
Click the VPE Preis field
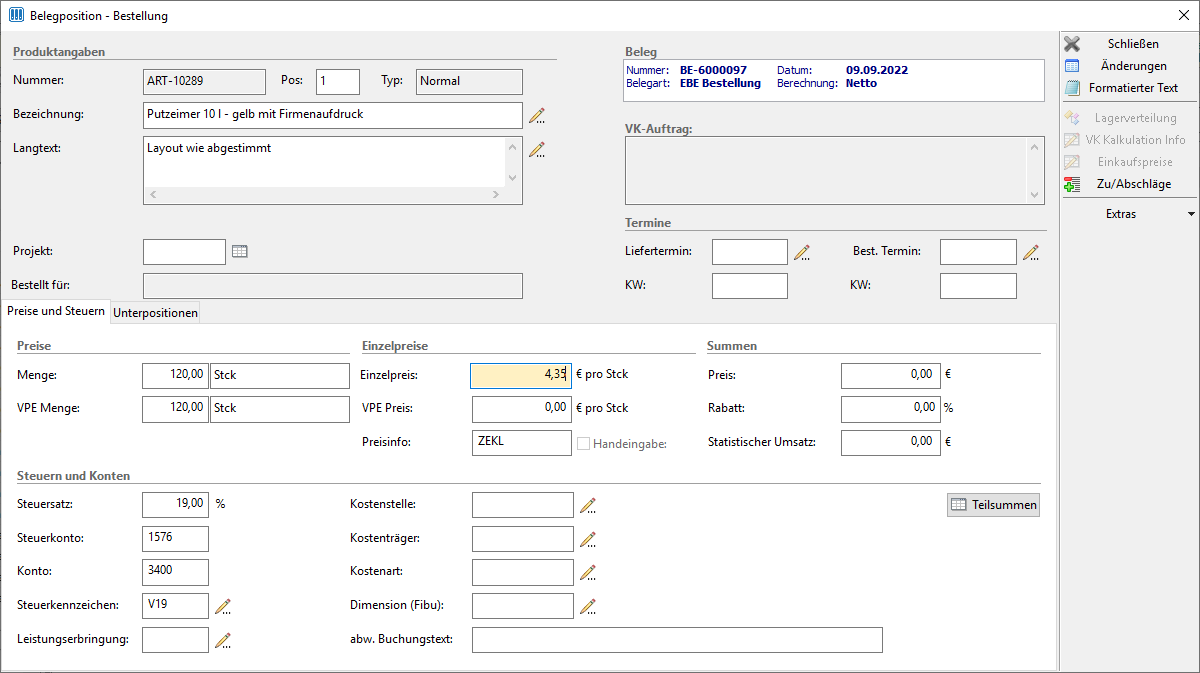521,409
